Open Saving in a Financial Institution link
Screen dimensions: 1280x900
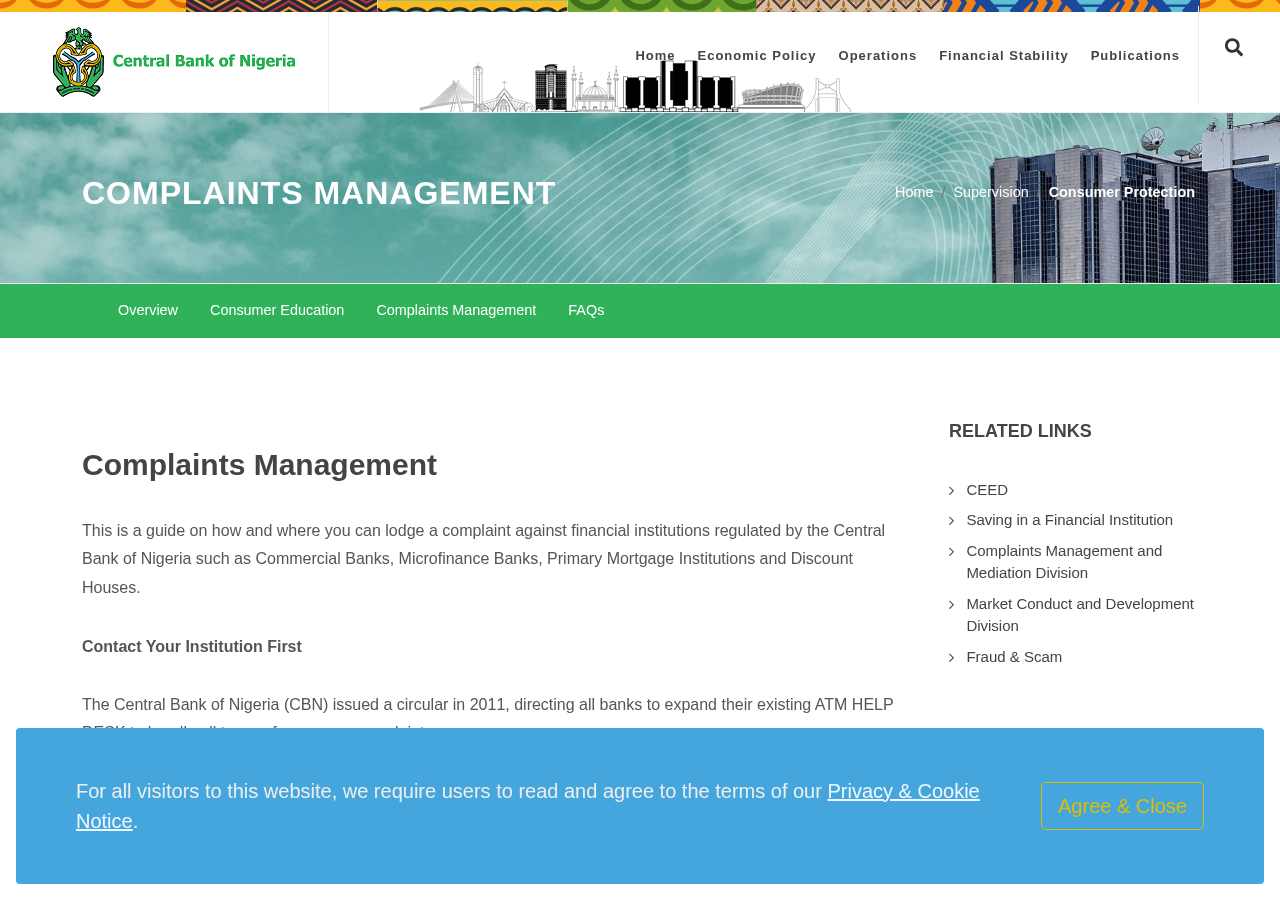tap(1070, 520)
